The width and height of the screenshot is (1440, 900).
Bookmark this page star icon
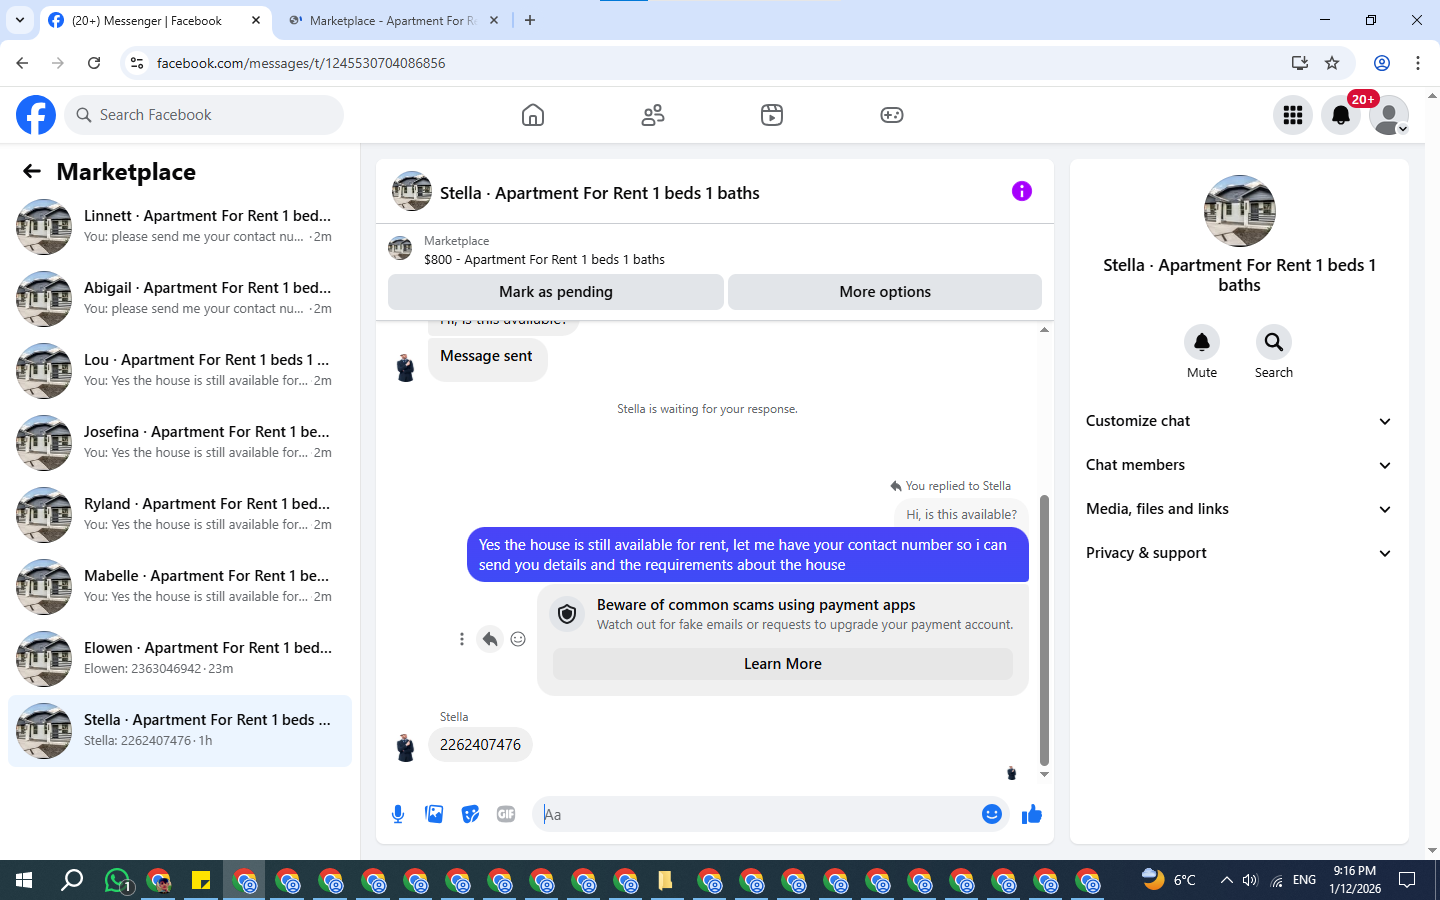[x=1332, y=63]
